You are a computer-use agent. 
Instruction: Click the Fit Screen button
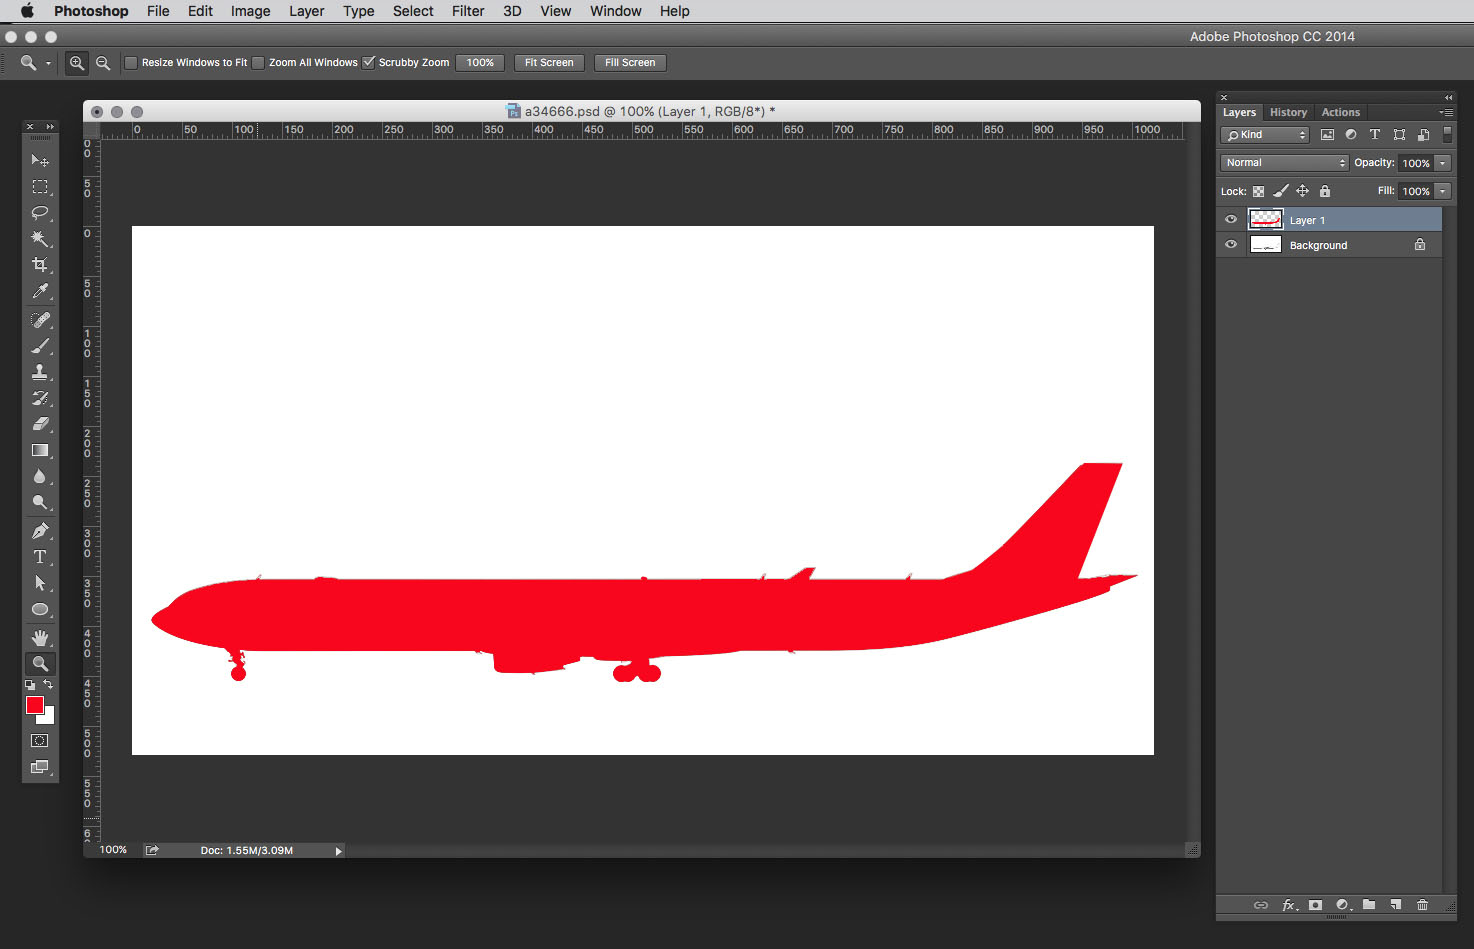pos(549,63)
